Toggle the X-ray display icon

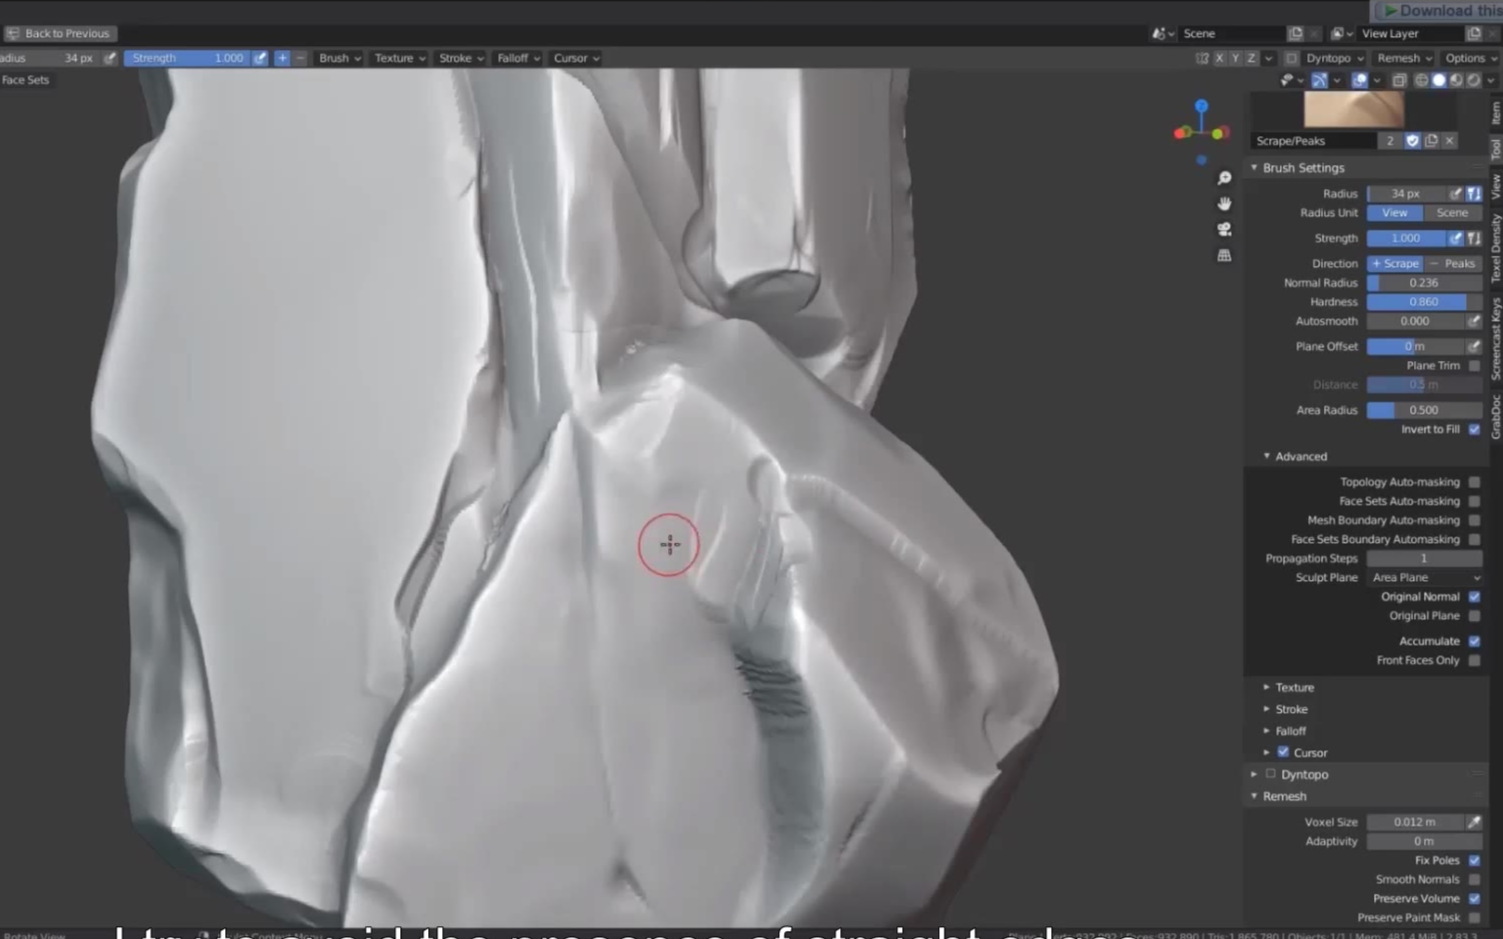coord(1399,80)
